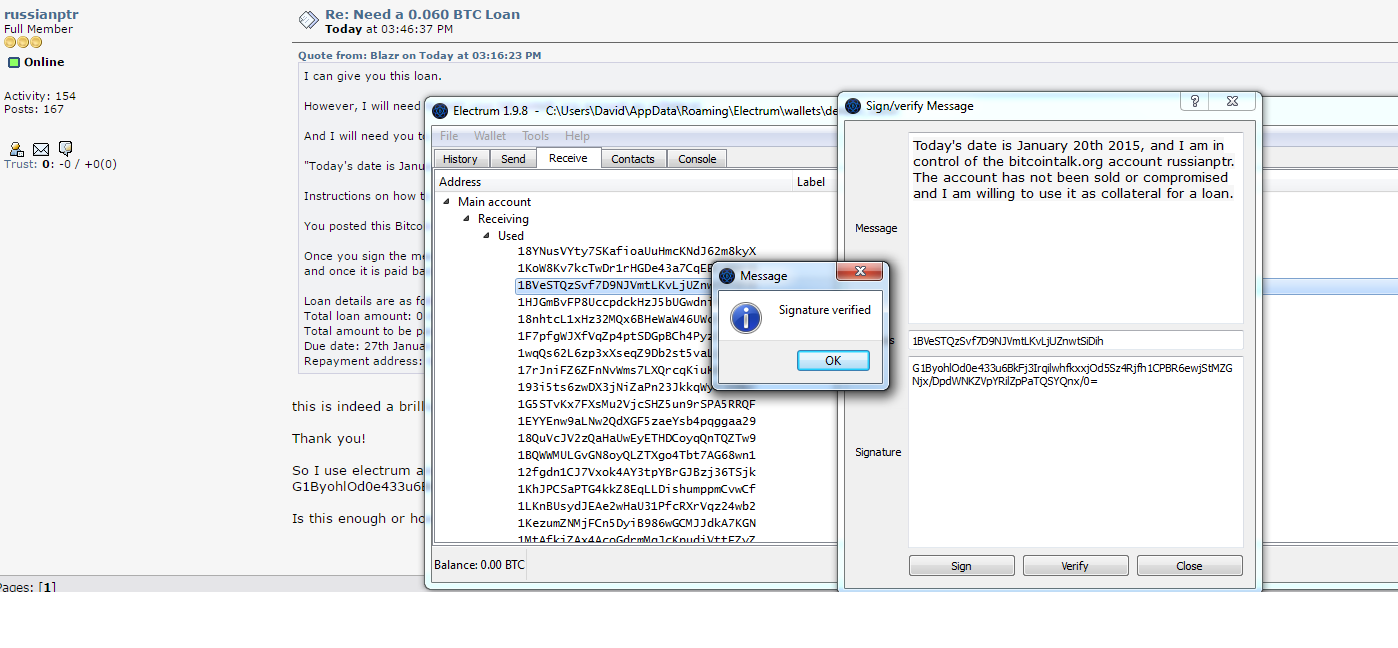This screenshot has height=648, width=1398.
Task: Switch to the Send tab
Action: tap(513, 159)
